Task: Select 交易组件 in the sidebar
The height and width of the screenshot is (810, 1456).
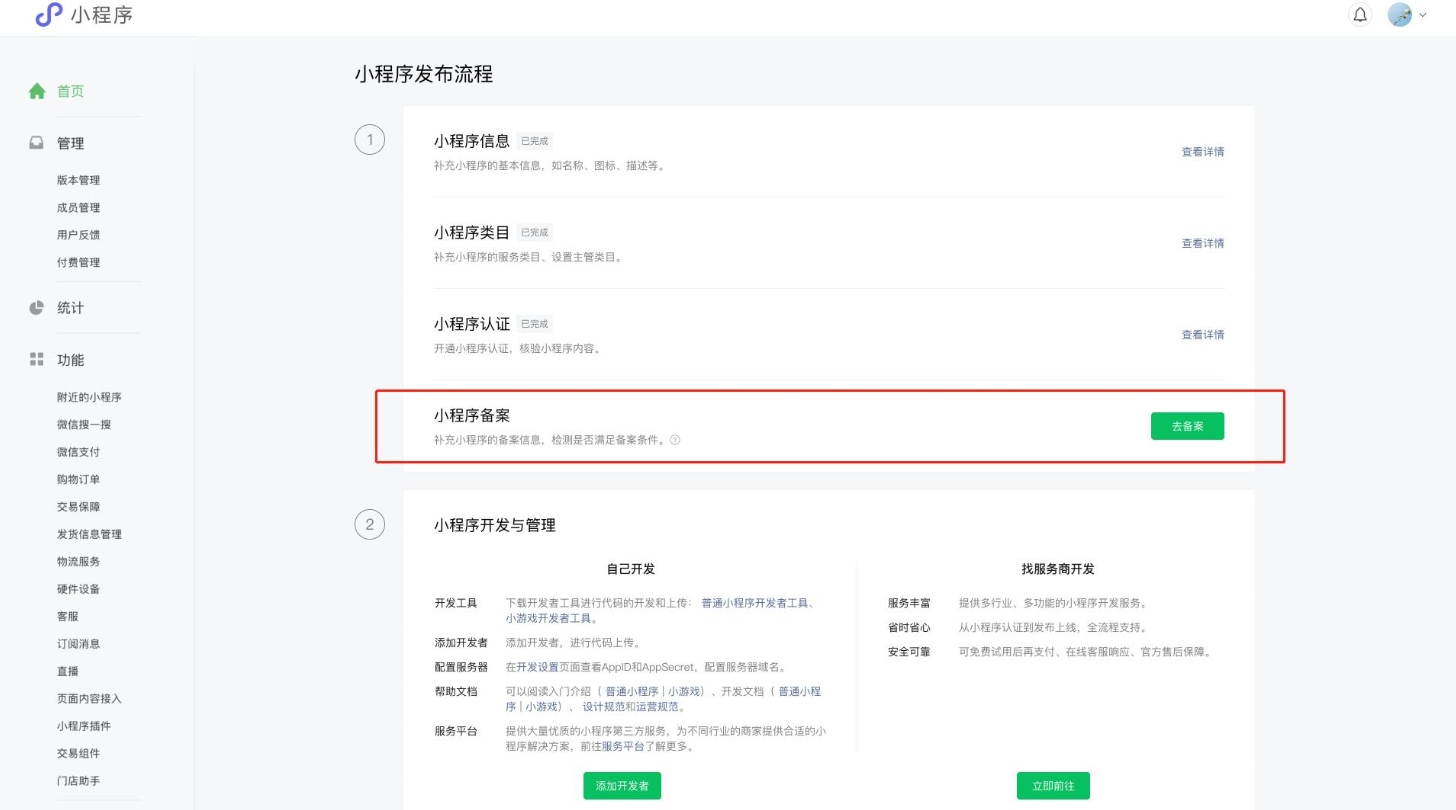Action: (78, 753)
